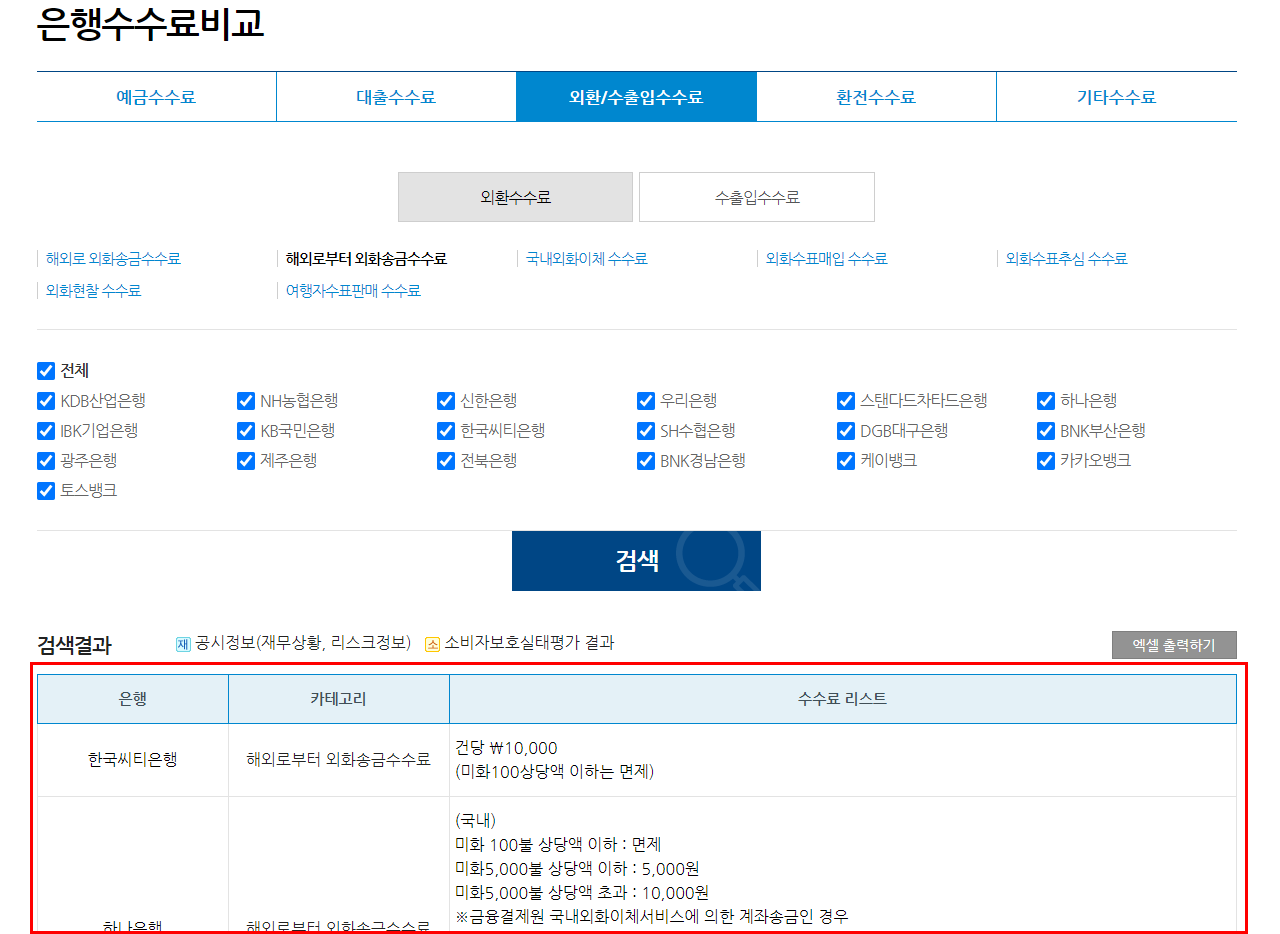The width and height of the screenshot is (1280, 934).
Task: Click the 은행 column header
Action: (x=133, y=699)
